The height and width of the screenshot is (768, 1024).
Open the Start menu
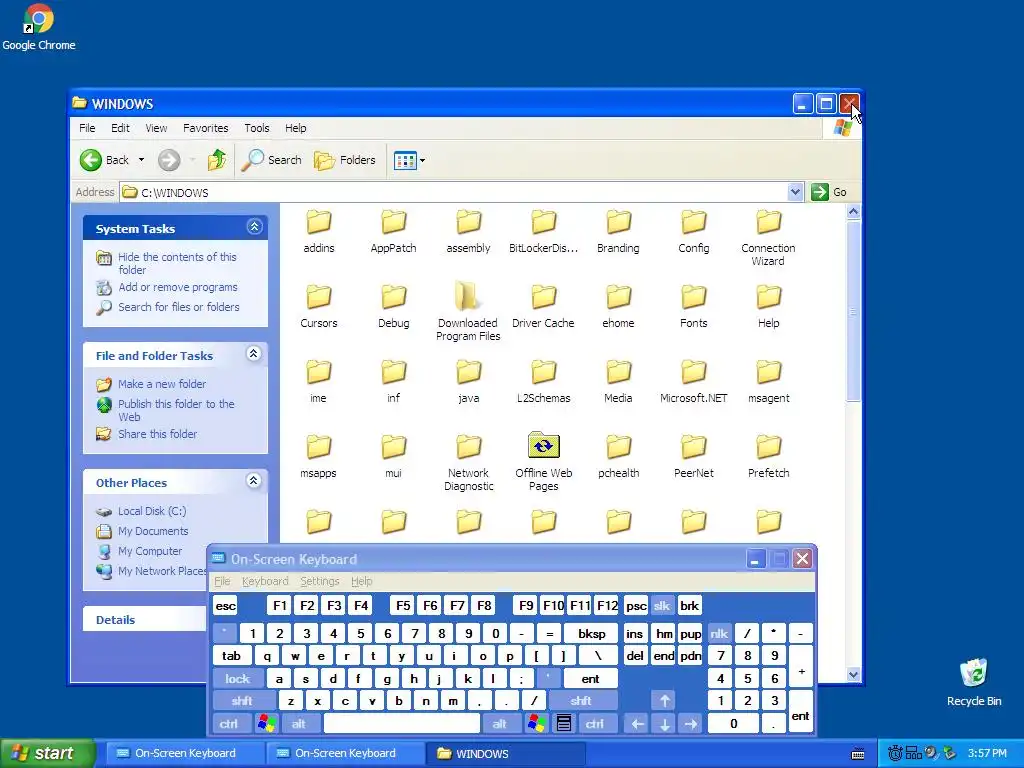point(48,753)
